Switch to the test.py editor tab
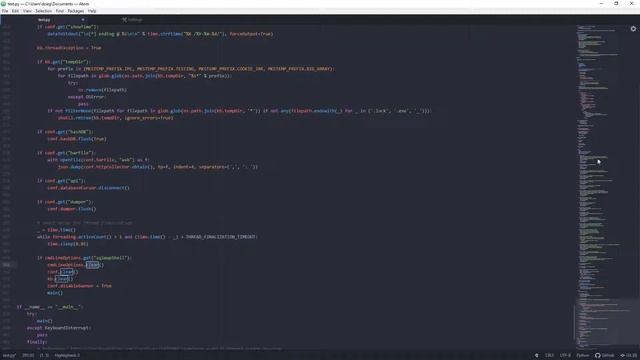 (44, 20)
